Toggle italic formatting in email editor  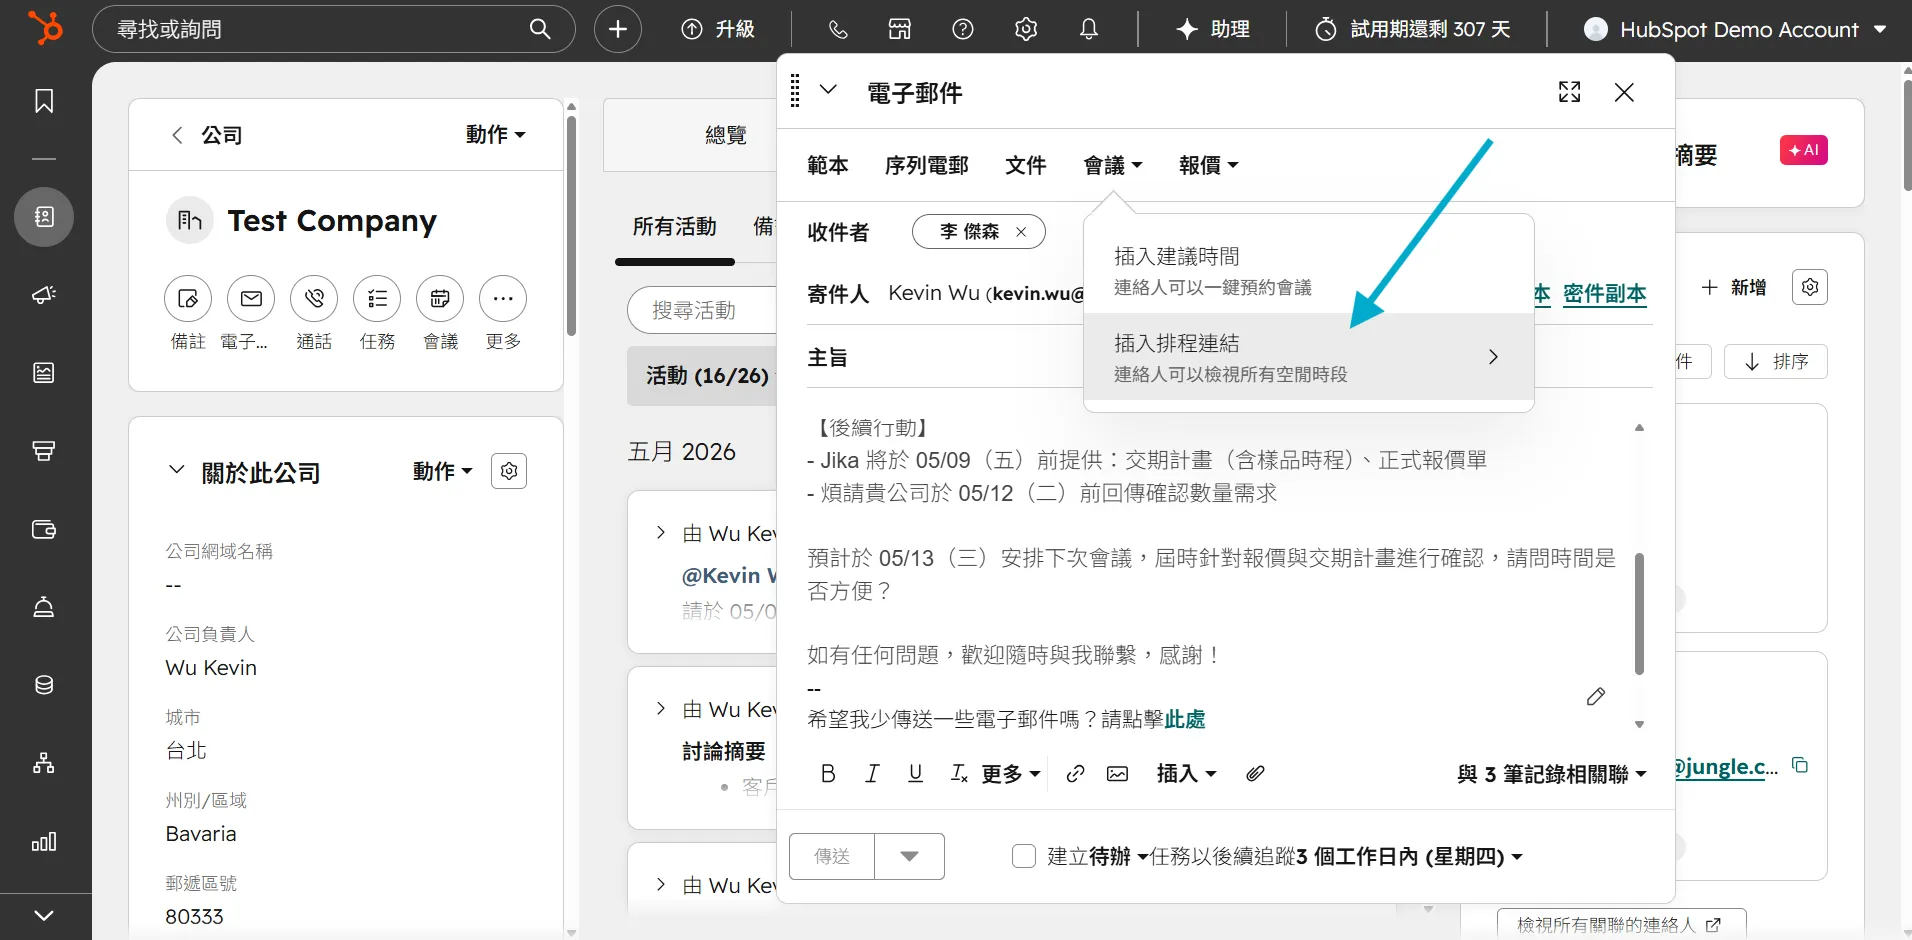(872, 773)
